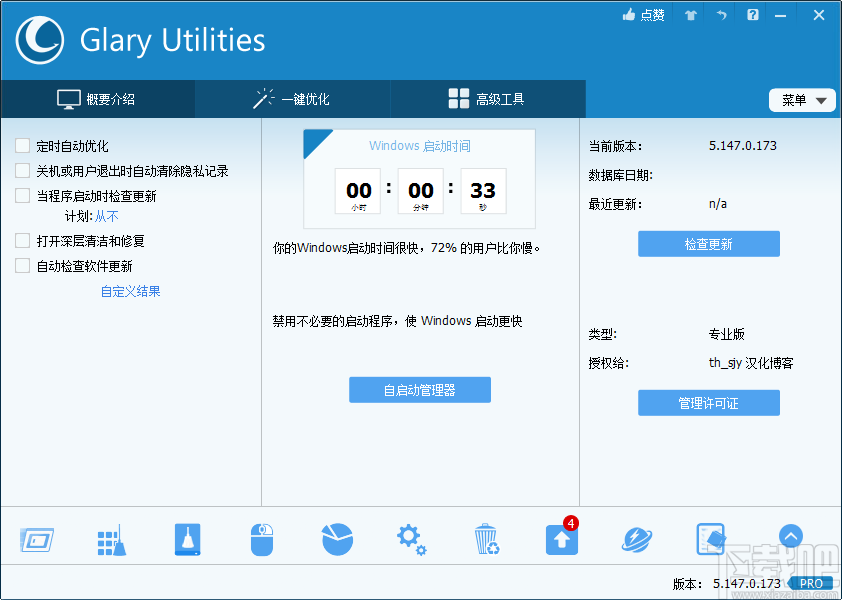Click the 检查更新 button

[708, 243]
